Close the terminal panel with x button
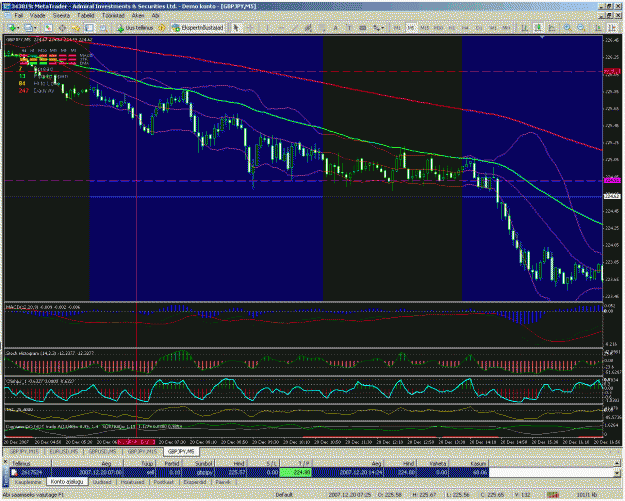This screenshot has height=501, width=625. tap(5, 461)
